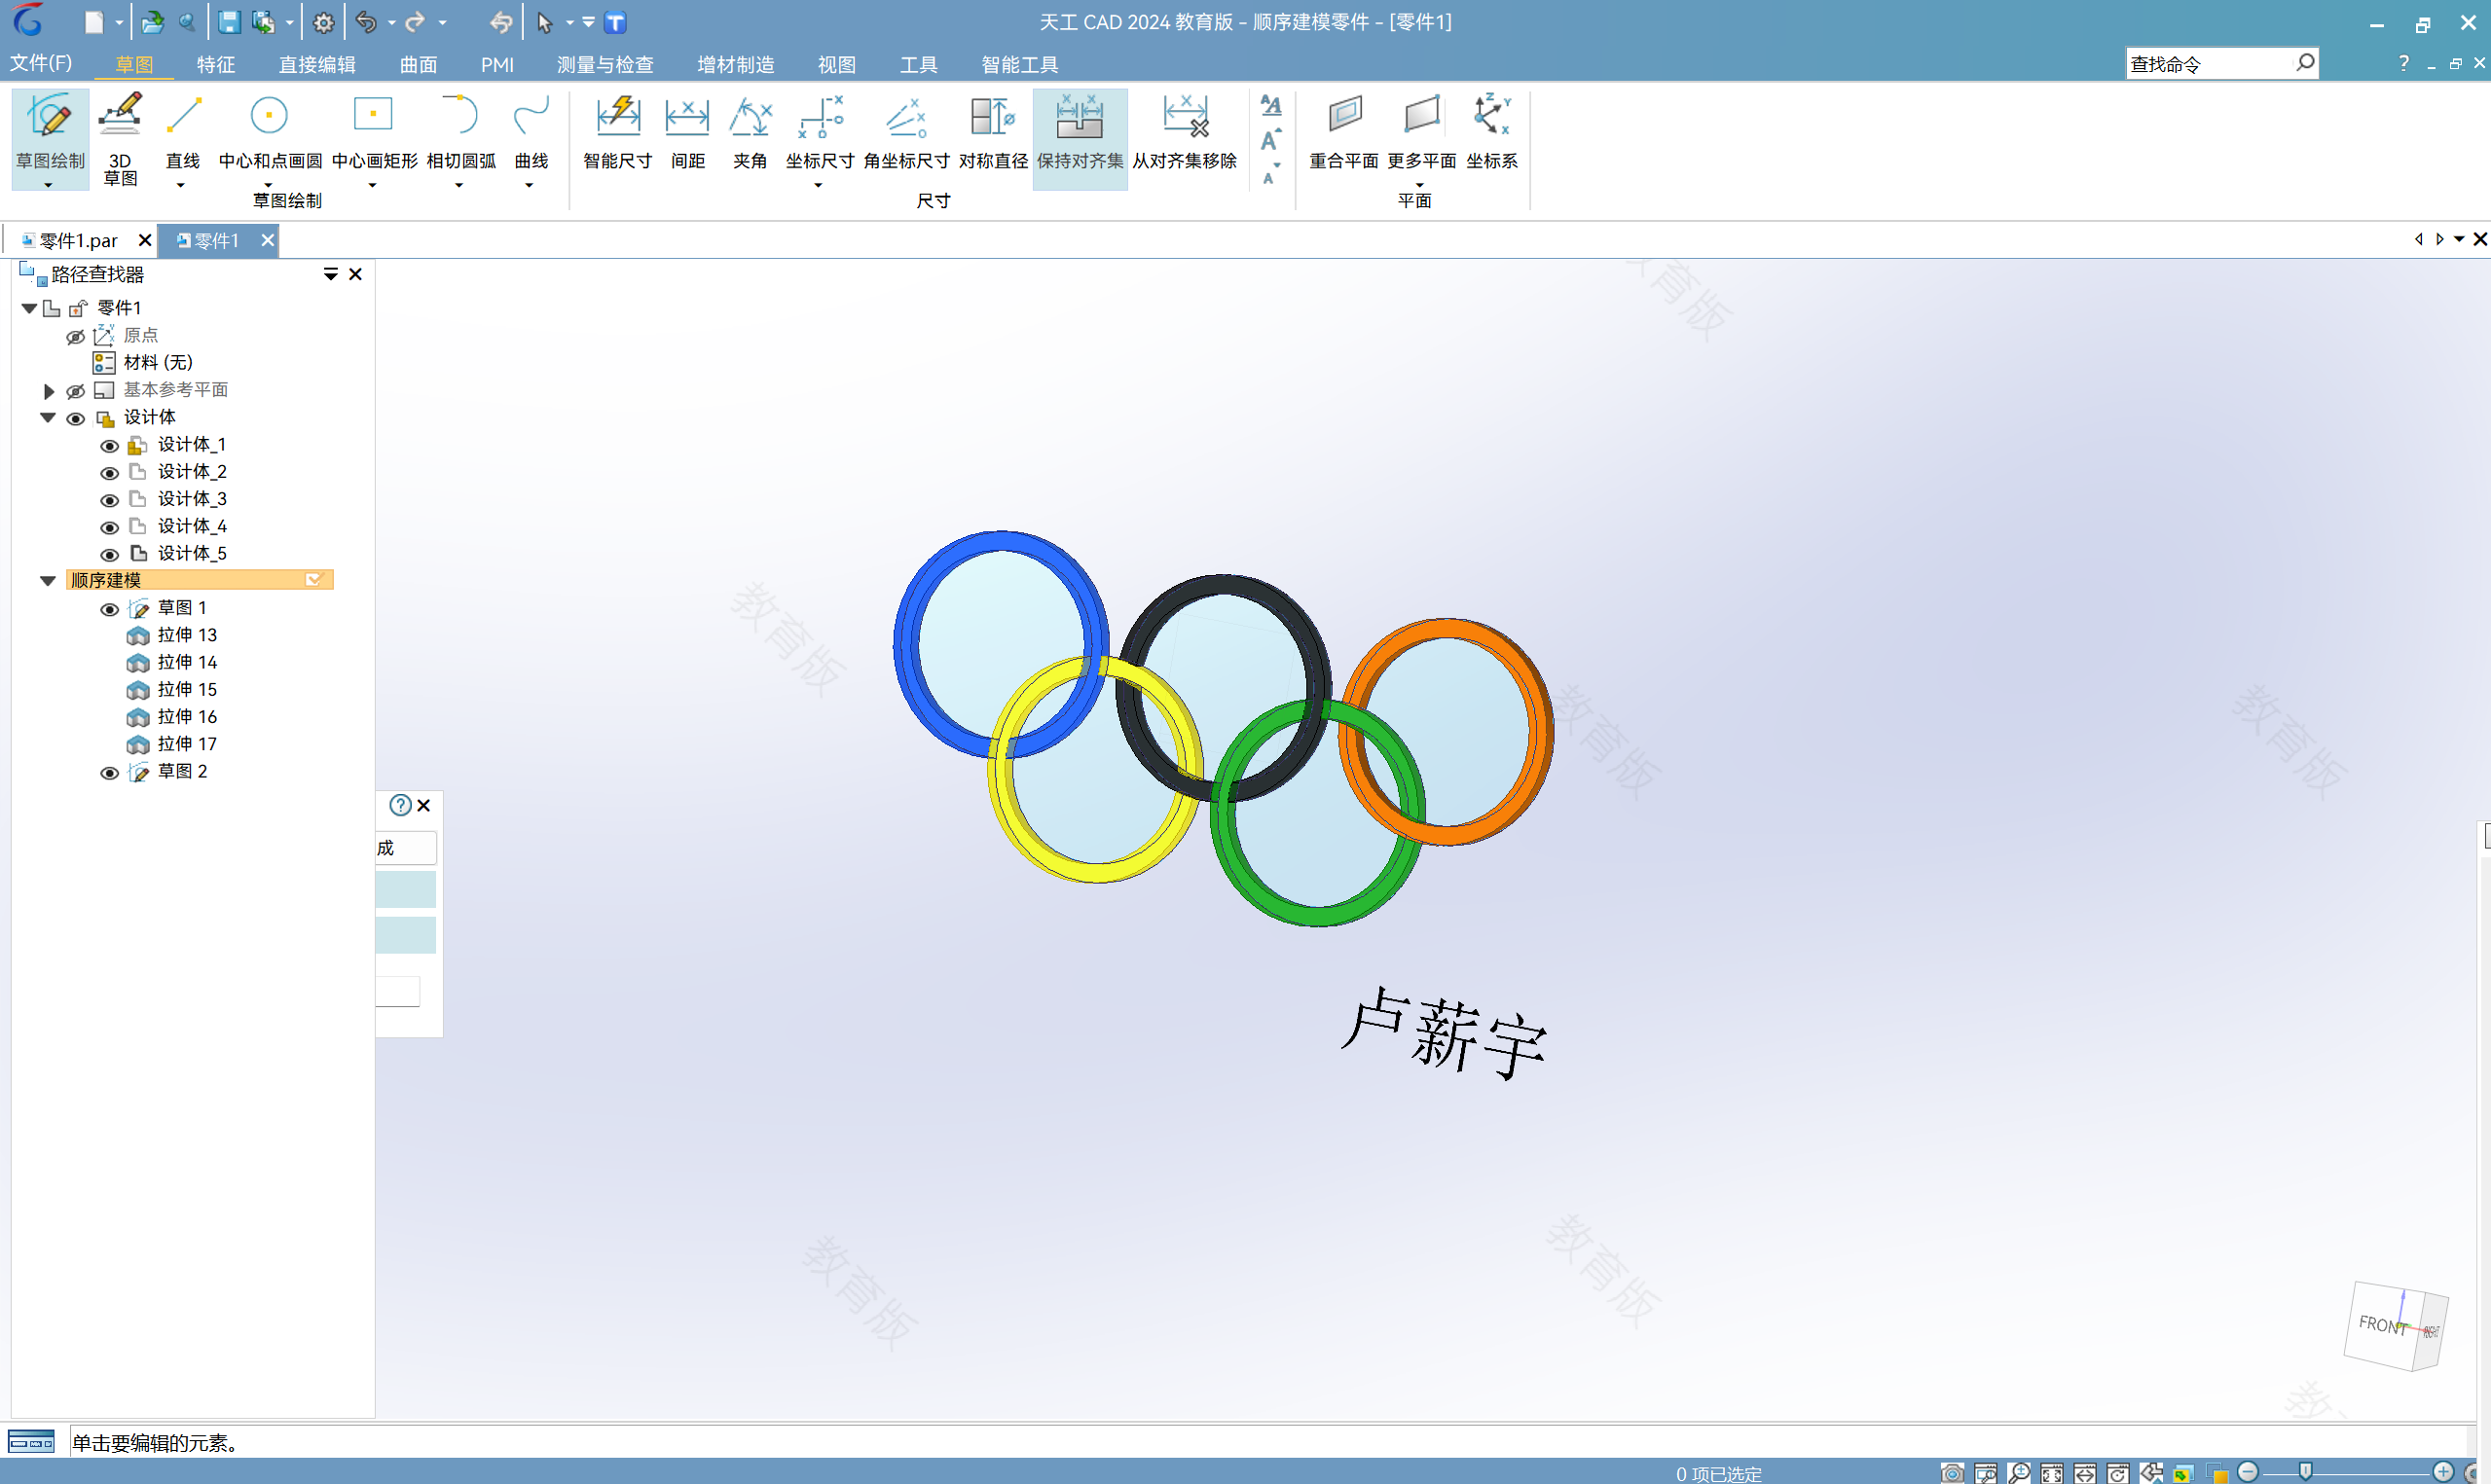Open the 文件(F) menu
The height and width of the screenshot is (1484, 2491).
coord(41,63)
